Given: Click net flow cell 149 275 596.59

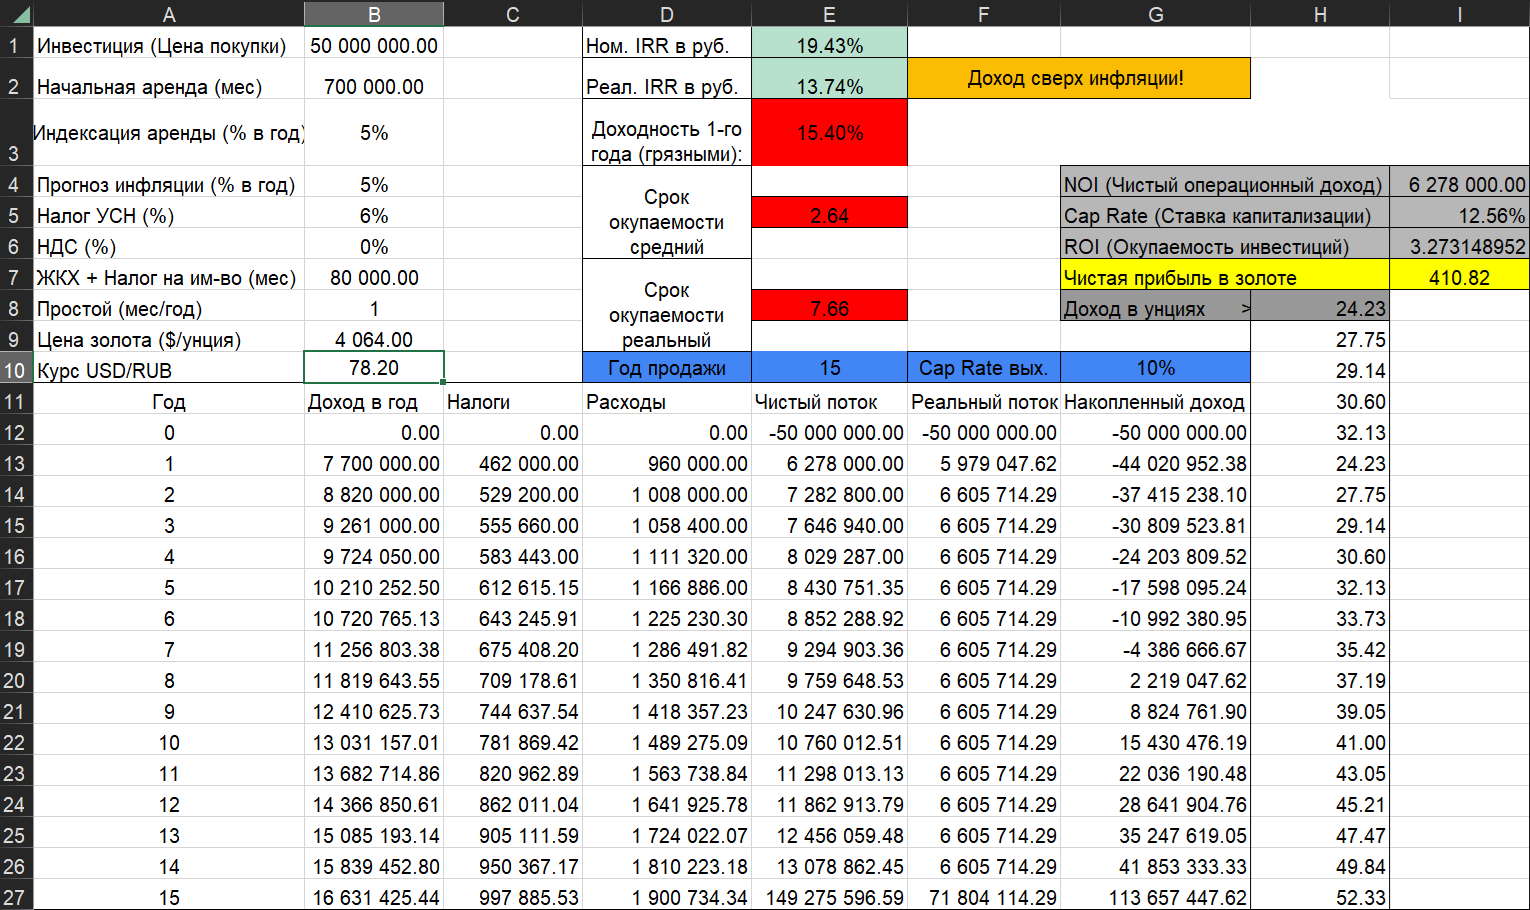Looking at the screenshot, I should [x=829, y=897].
